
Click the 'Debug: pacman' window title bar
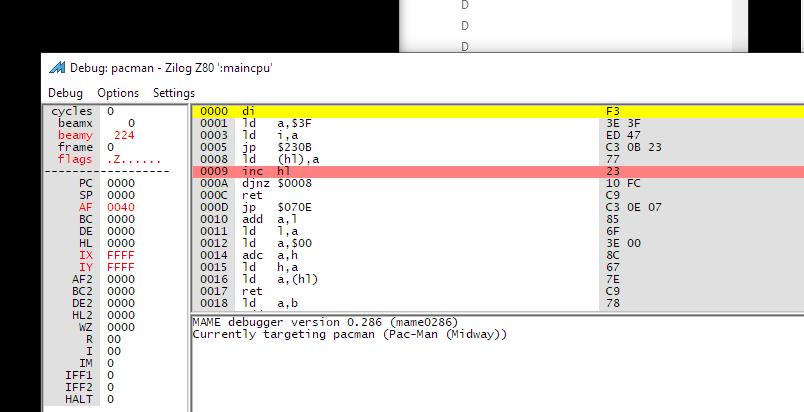click(400, 68)
